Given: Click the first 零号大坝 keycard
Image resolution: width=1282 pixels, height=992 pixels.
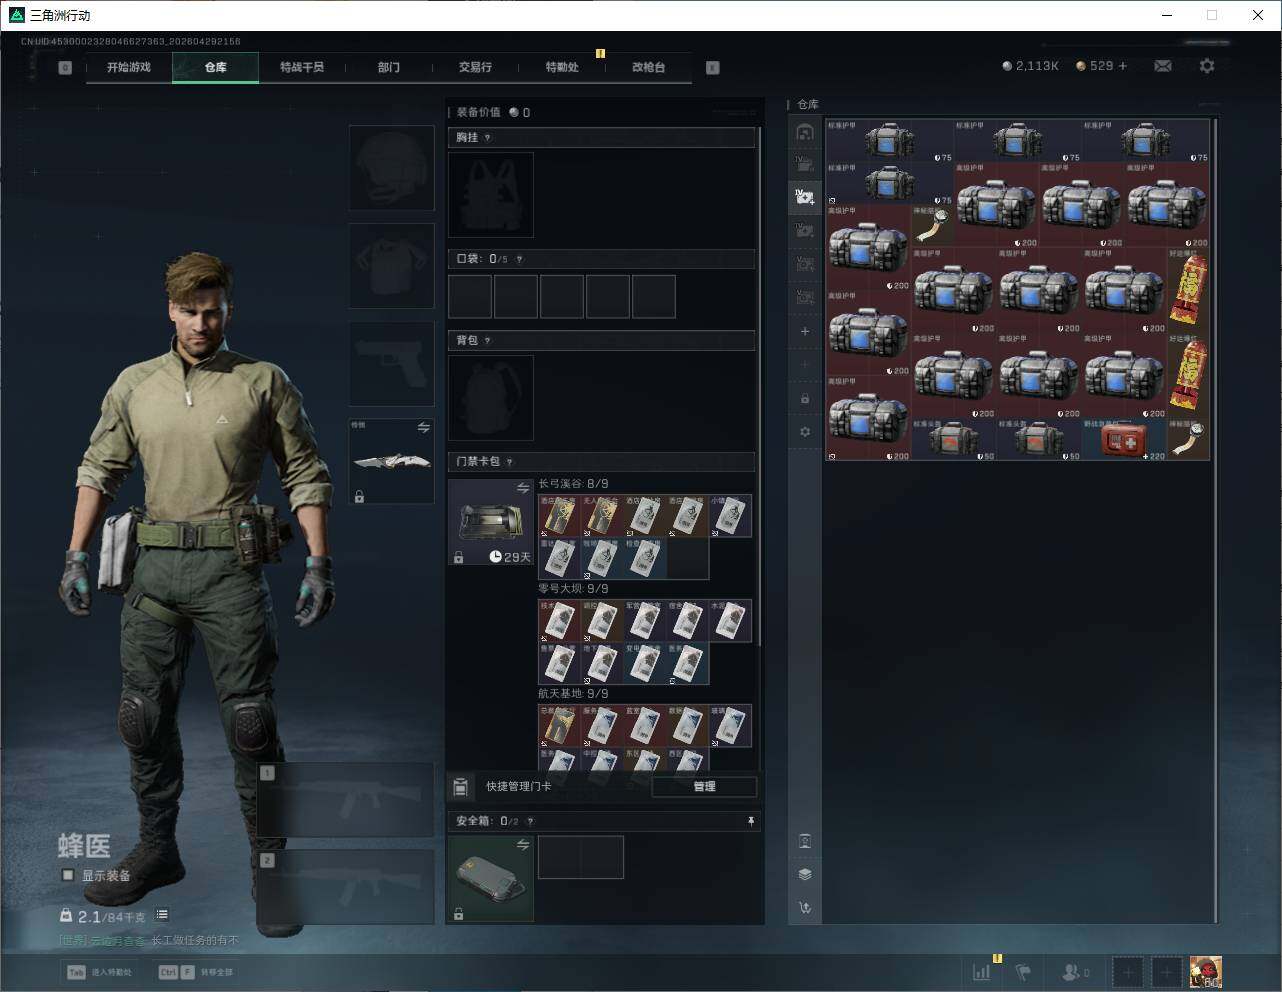Looking at the screenshot, I should tap(559, 621).
